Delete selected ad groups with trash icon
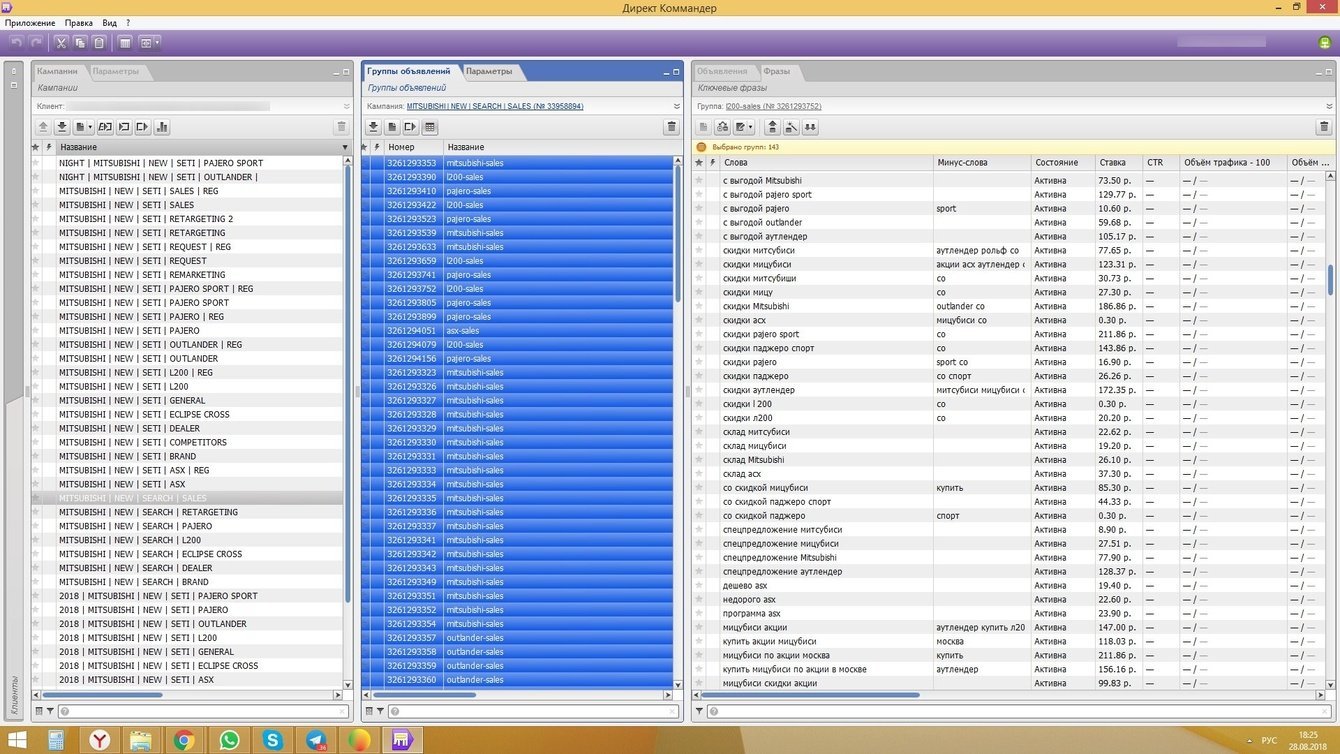The image size is (1340, 754). (x=671, y=127)
